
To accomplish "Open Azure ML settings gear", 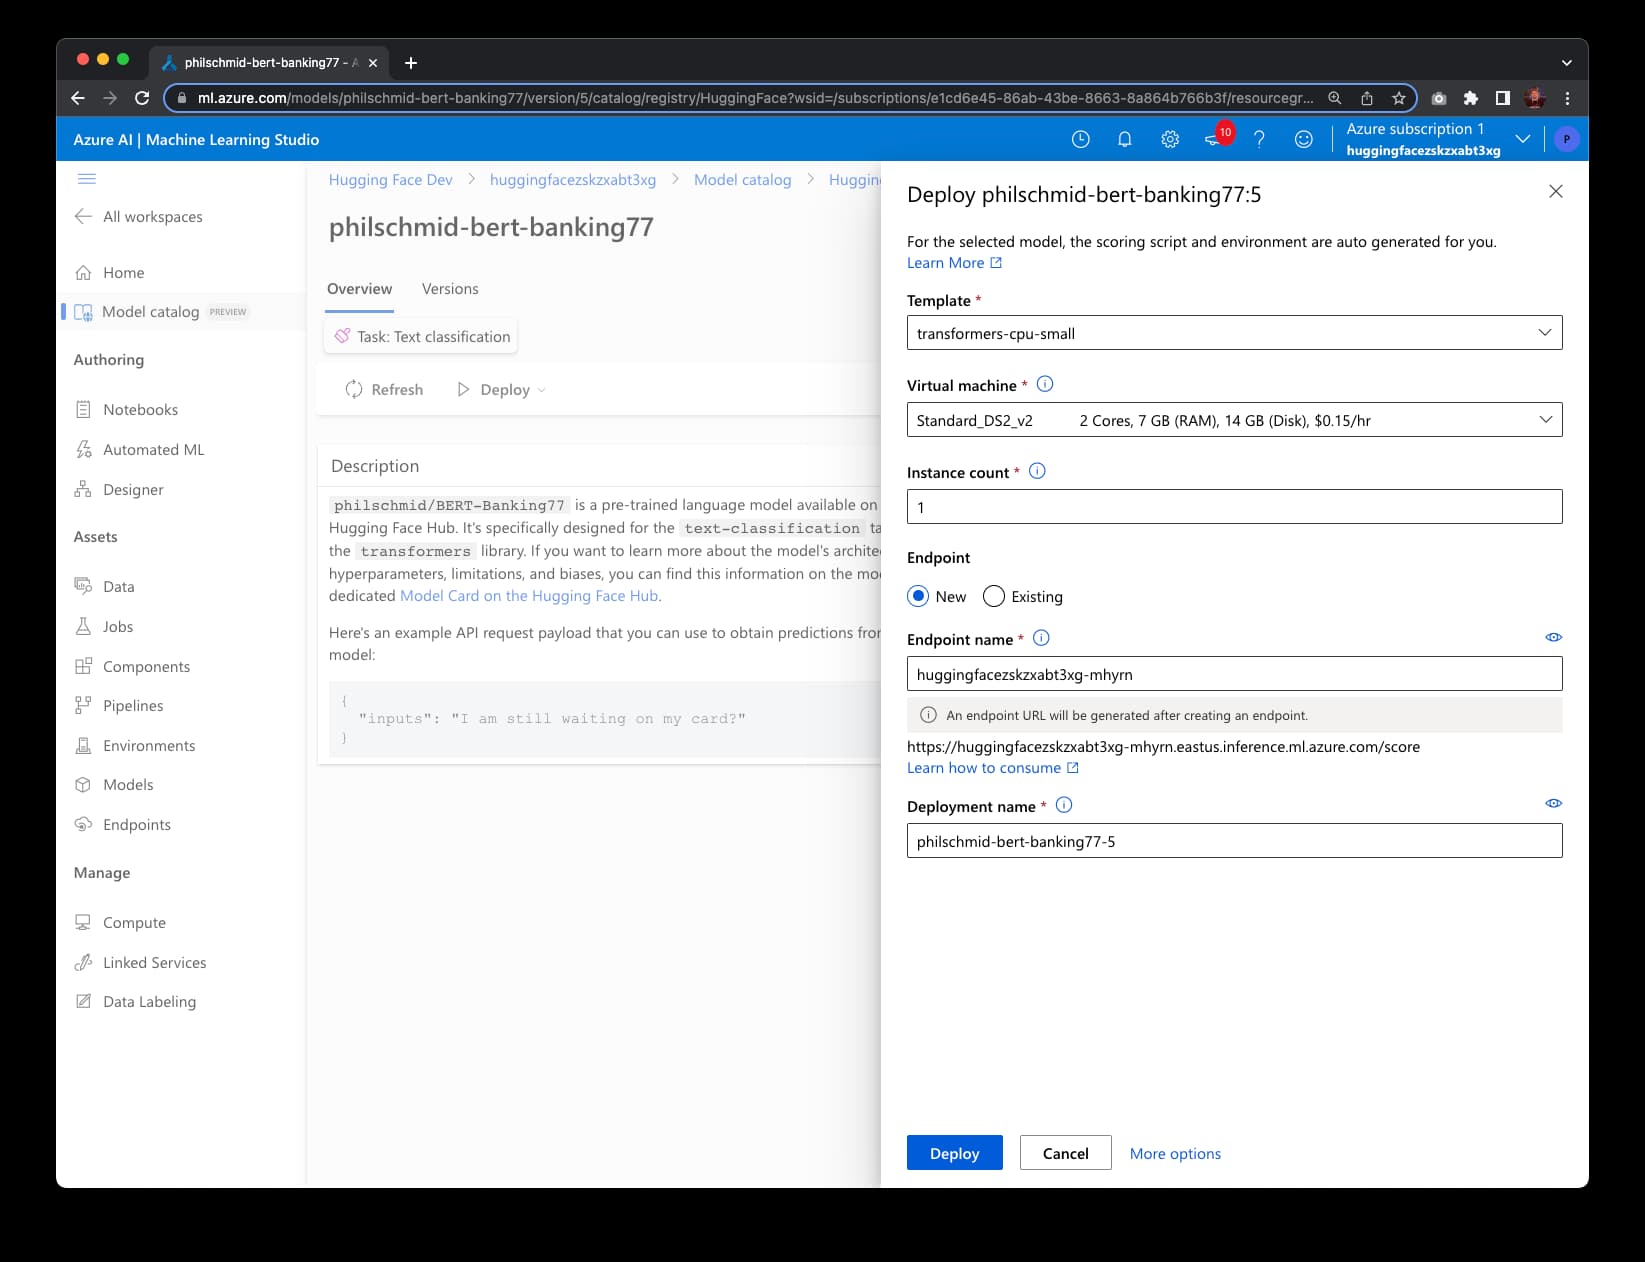I will 1169,139.
